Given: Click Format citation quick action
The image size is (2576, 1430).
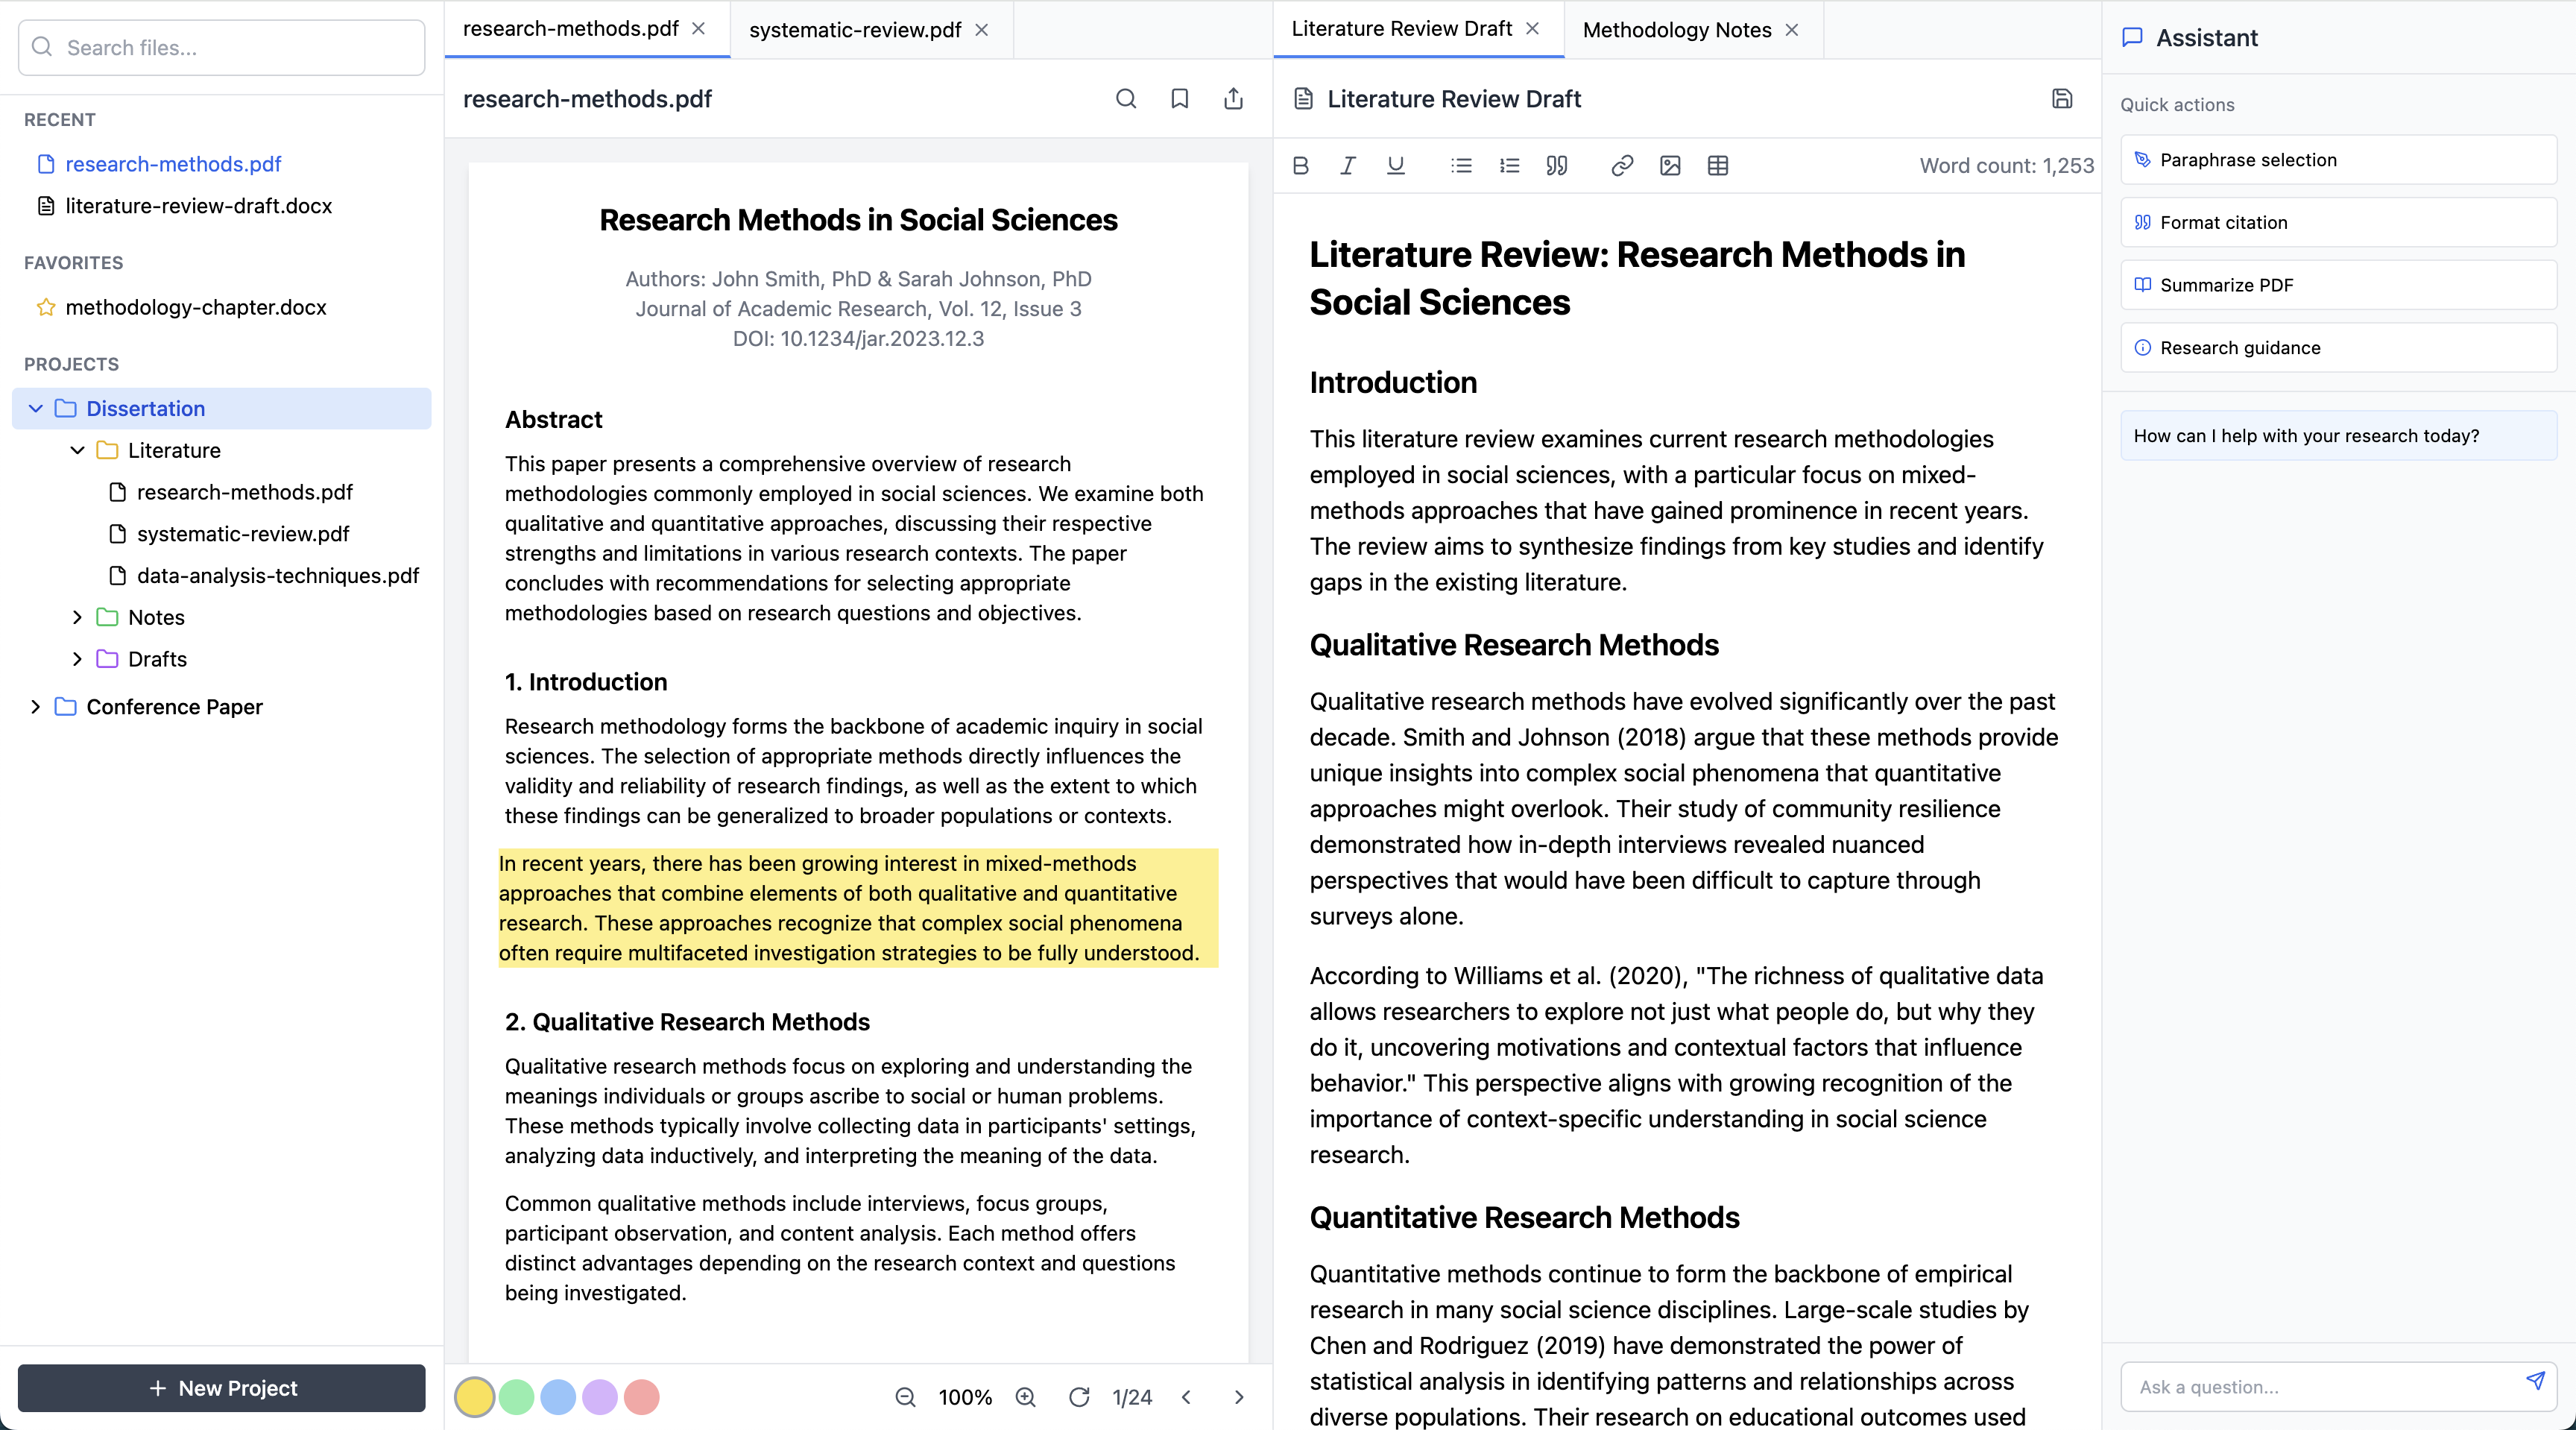Looking at the screenshot, I should (x=2338, y=222).
